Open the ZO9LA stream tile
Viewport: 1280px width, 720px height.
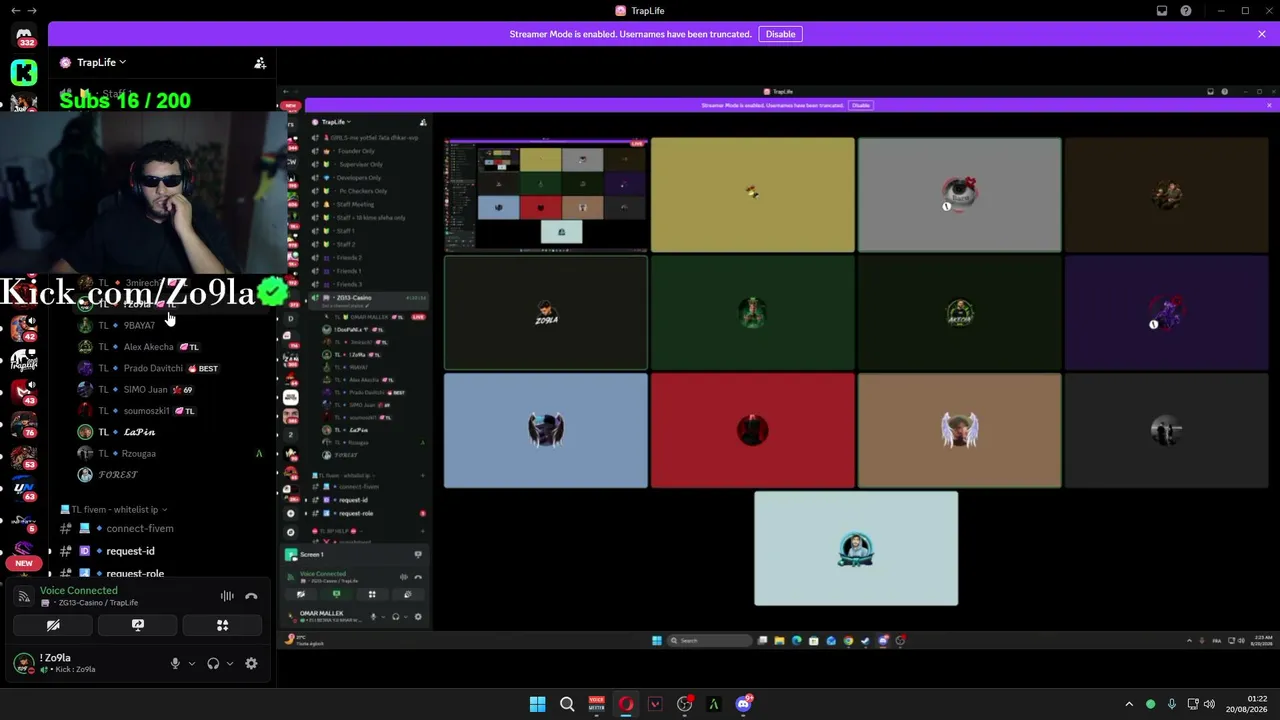pos(546,313)
